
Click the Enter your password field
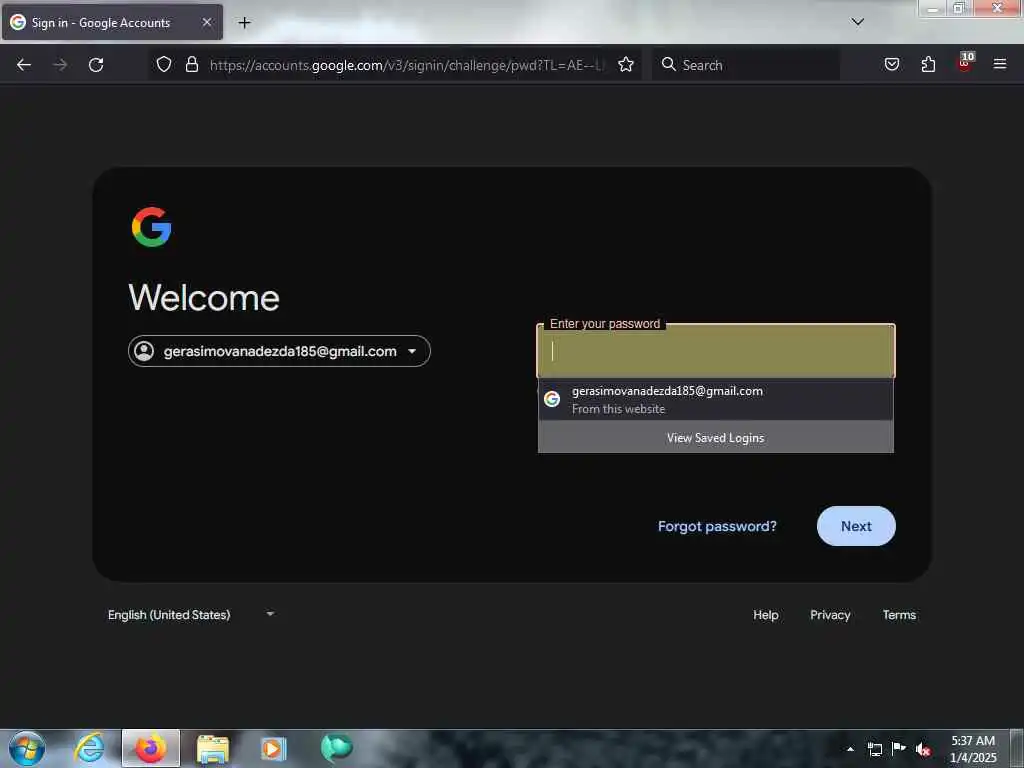click(x=716, y=351)
